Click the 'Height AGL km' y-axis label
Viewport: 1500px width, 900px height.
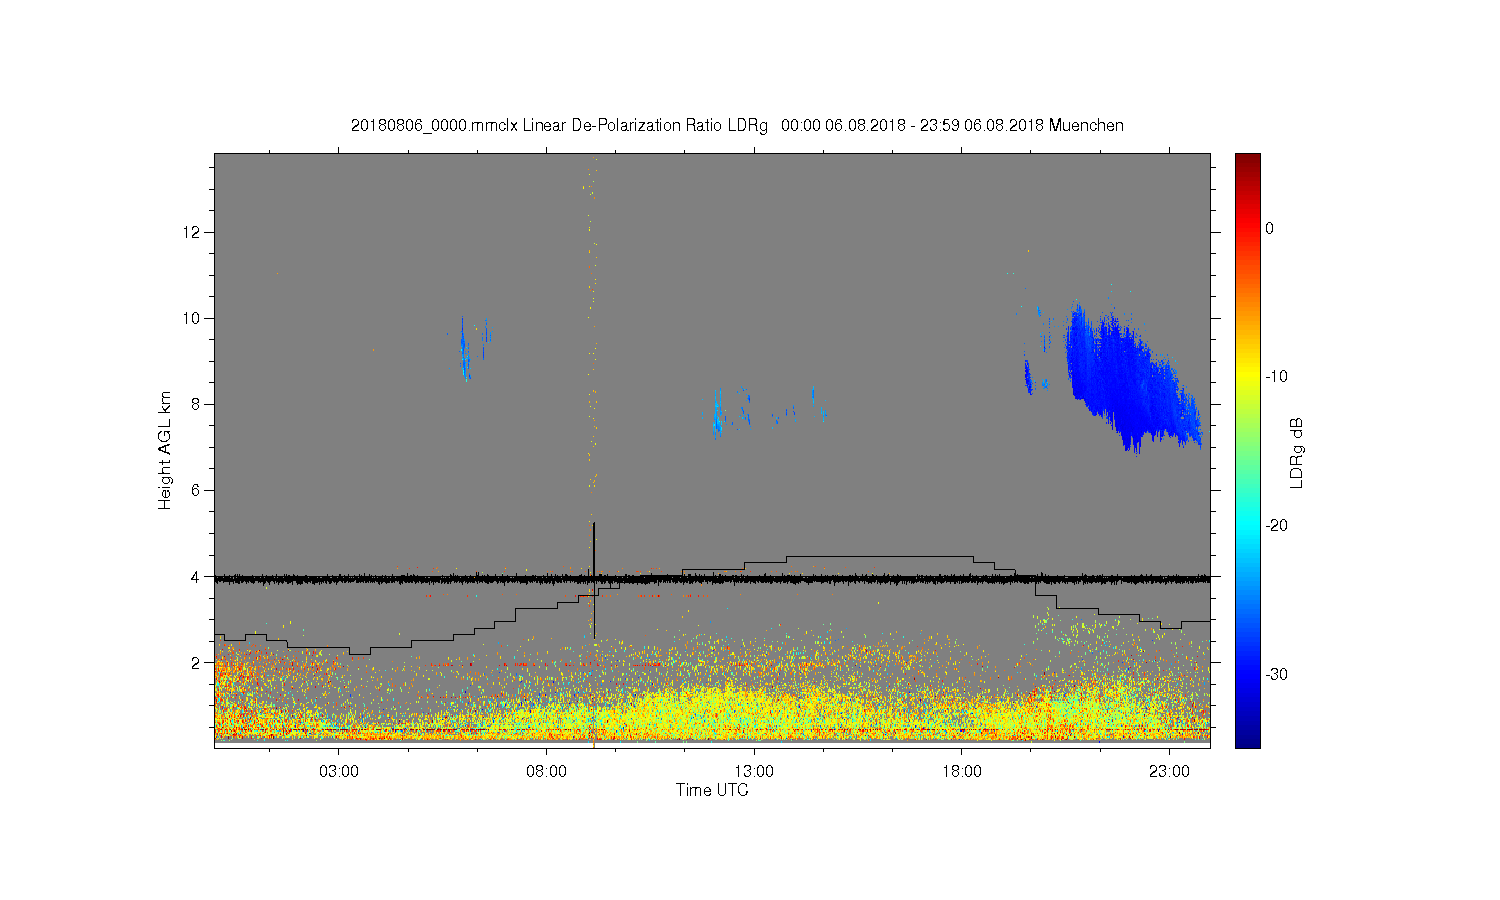pyautogui.click(x=165, y=450)
